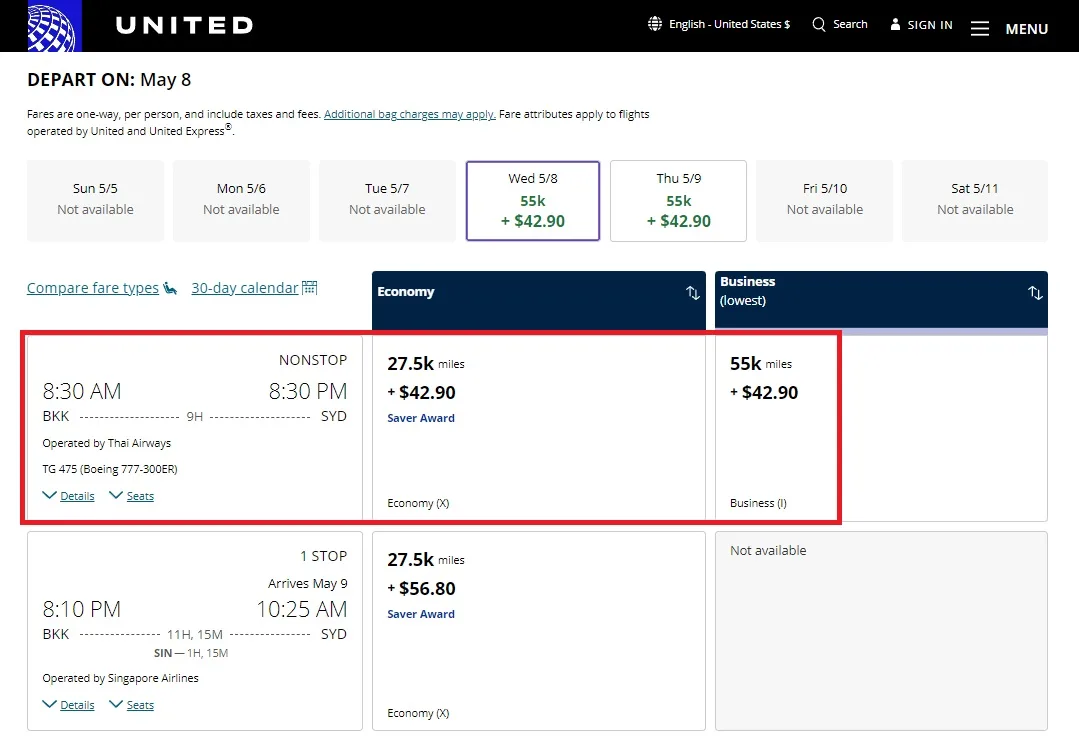Viewport: 1079px width, 736px height.
Task: Choose 27.5k miles + $56.80 economy fare
Action: pos(539,631)
